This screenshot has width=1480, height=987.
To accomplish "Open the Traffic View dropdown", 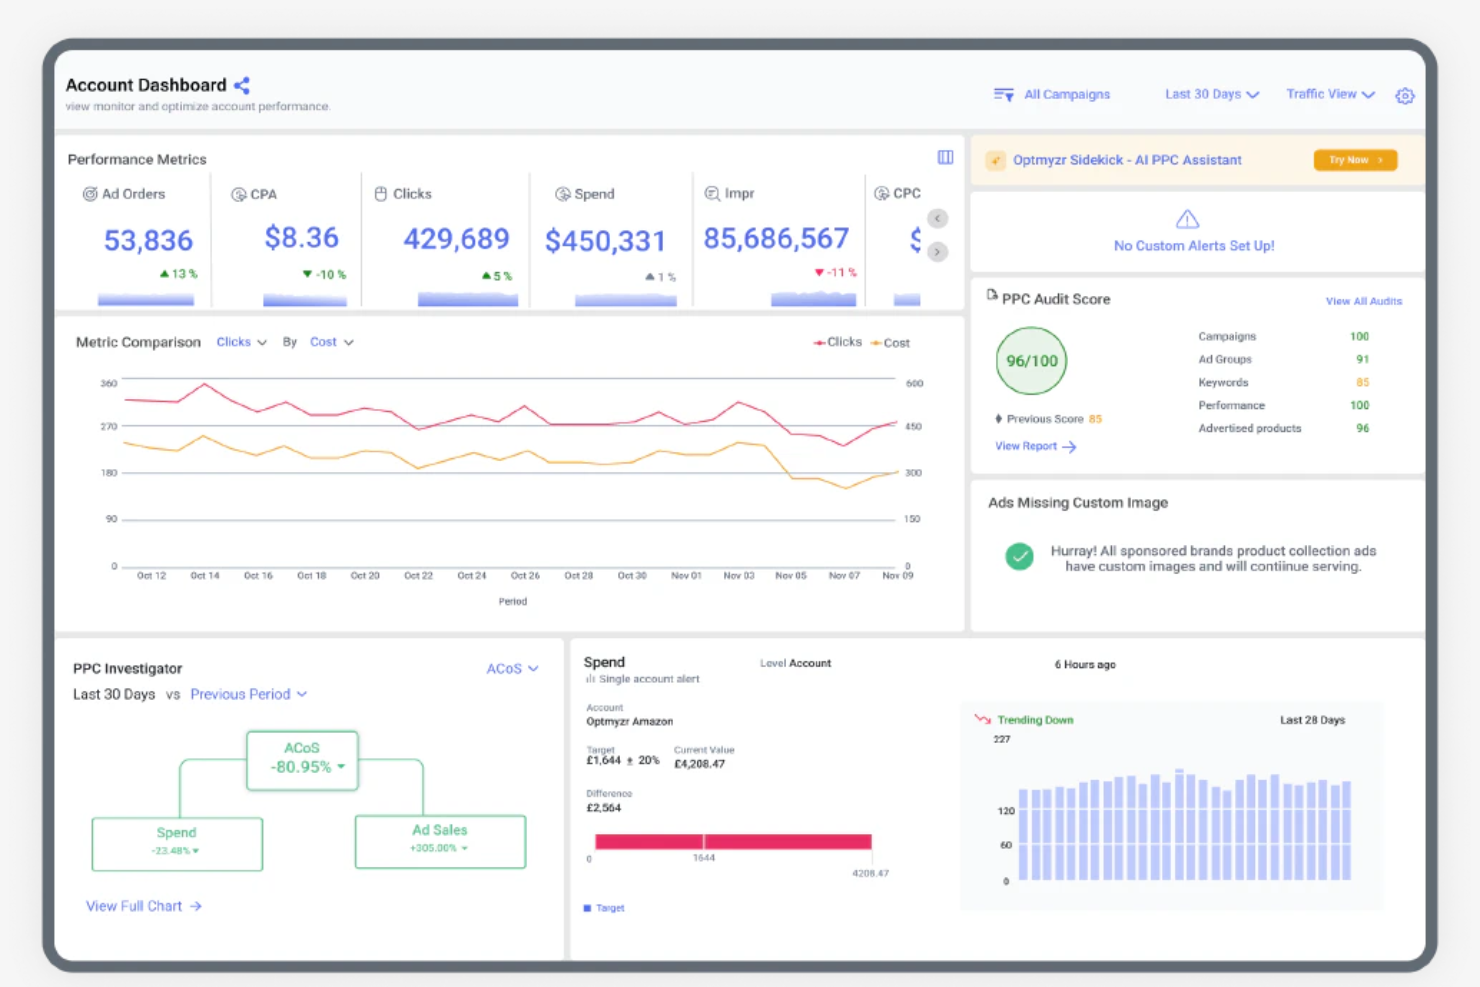I will 1329,94.
